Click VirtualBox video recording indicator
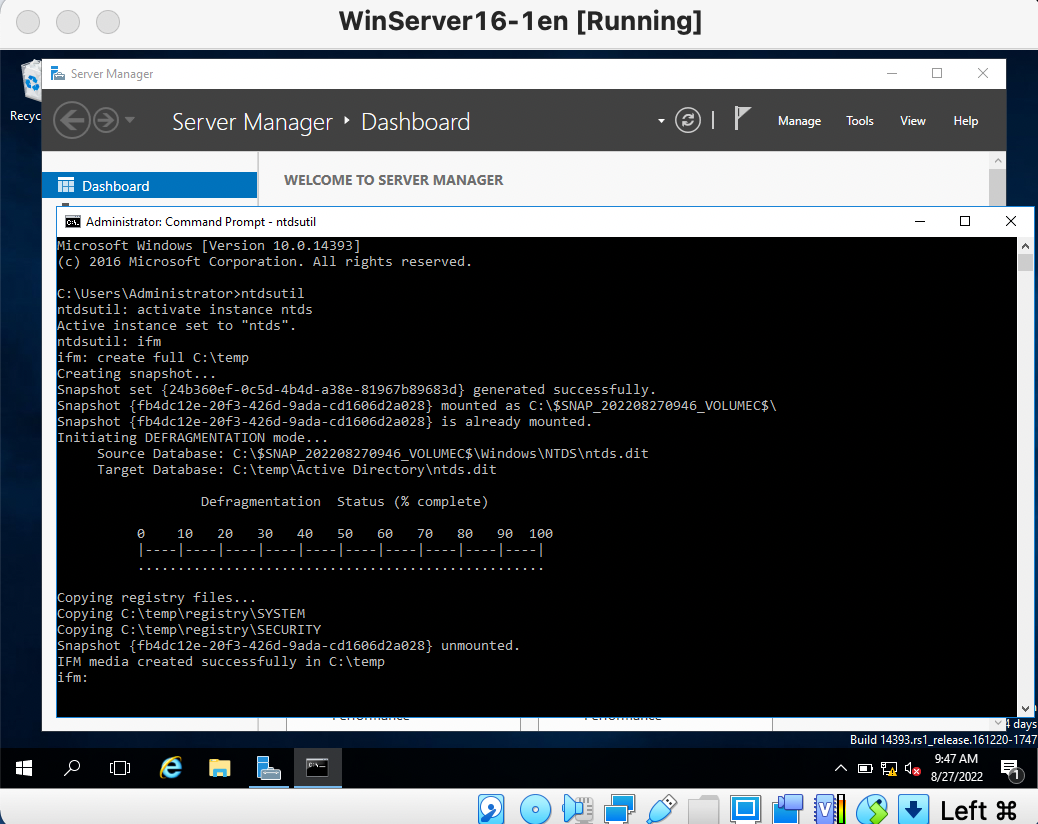The height and width of the screenshot is (824, 1038). click(787, 809)
